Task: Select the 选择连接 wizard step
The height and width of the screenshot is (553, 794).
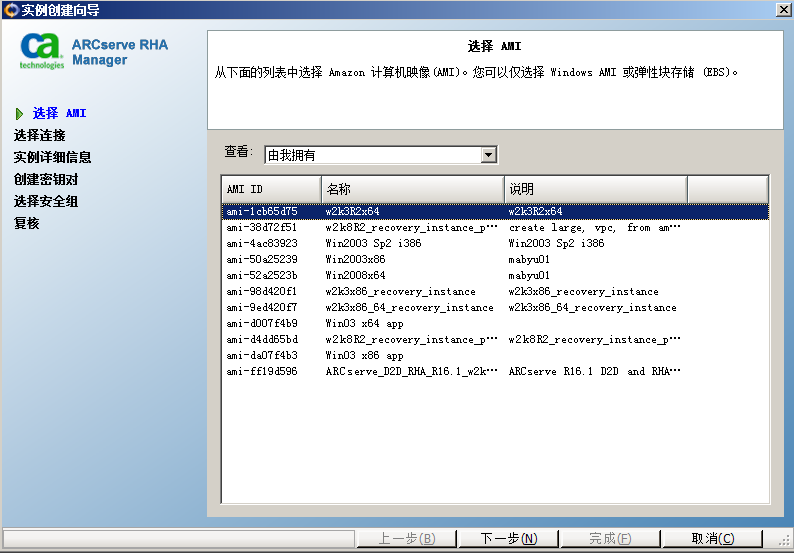Action: pos(39,135)
